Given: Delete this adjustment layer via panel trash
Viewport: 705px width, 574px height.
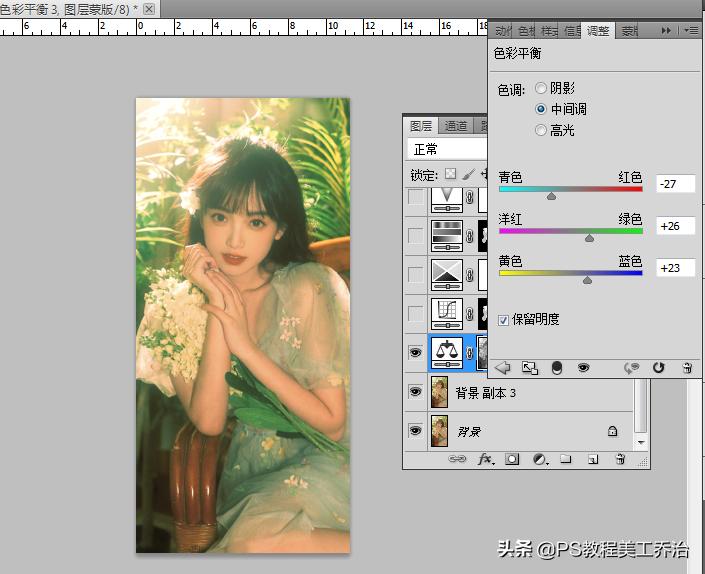Looking at the screenshot, I should (x=687, y=368).
